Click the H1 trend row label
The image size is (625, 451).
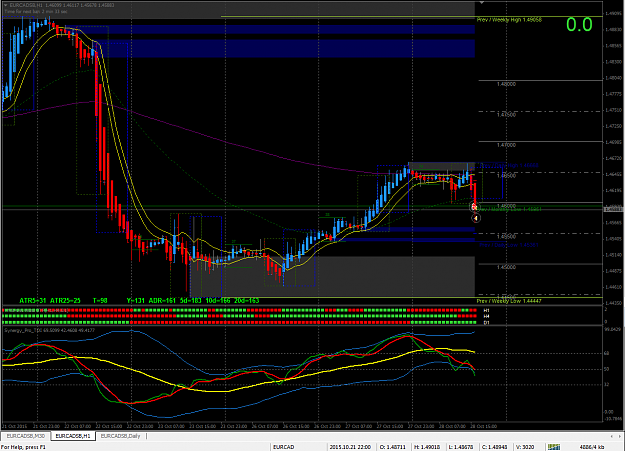pos(486,310)
